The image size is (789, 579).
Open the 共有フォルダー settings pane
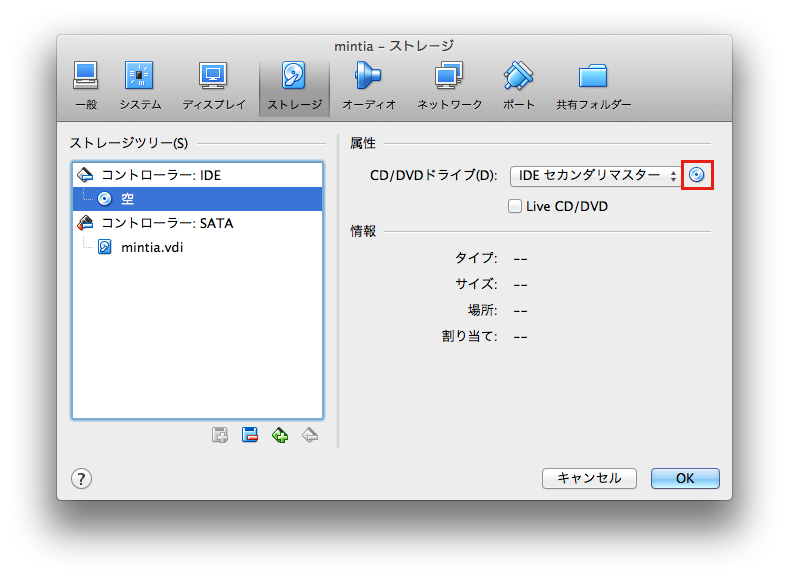593,85
